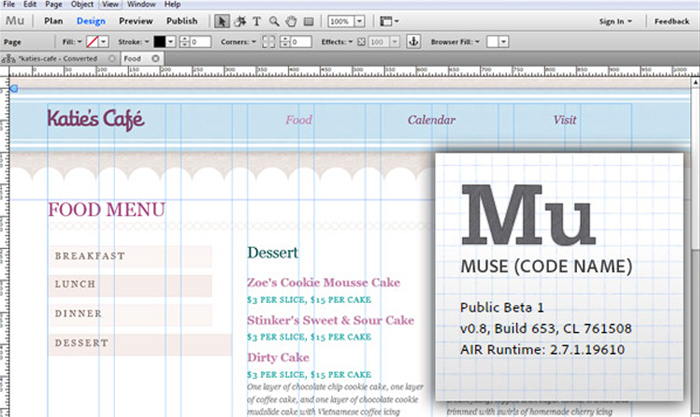The image size is (700, 417).
Task: Open Browser Fill swatch dropdown arrow
Action: [x=504, y=42]
